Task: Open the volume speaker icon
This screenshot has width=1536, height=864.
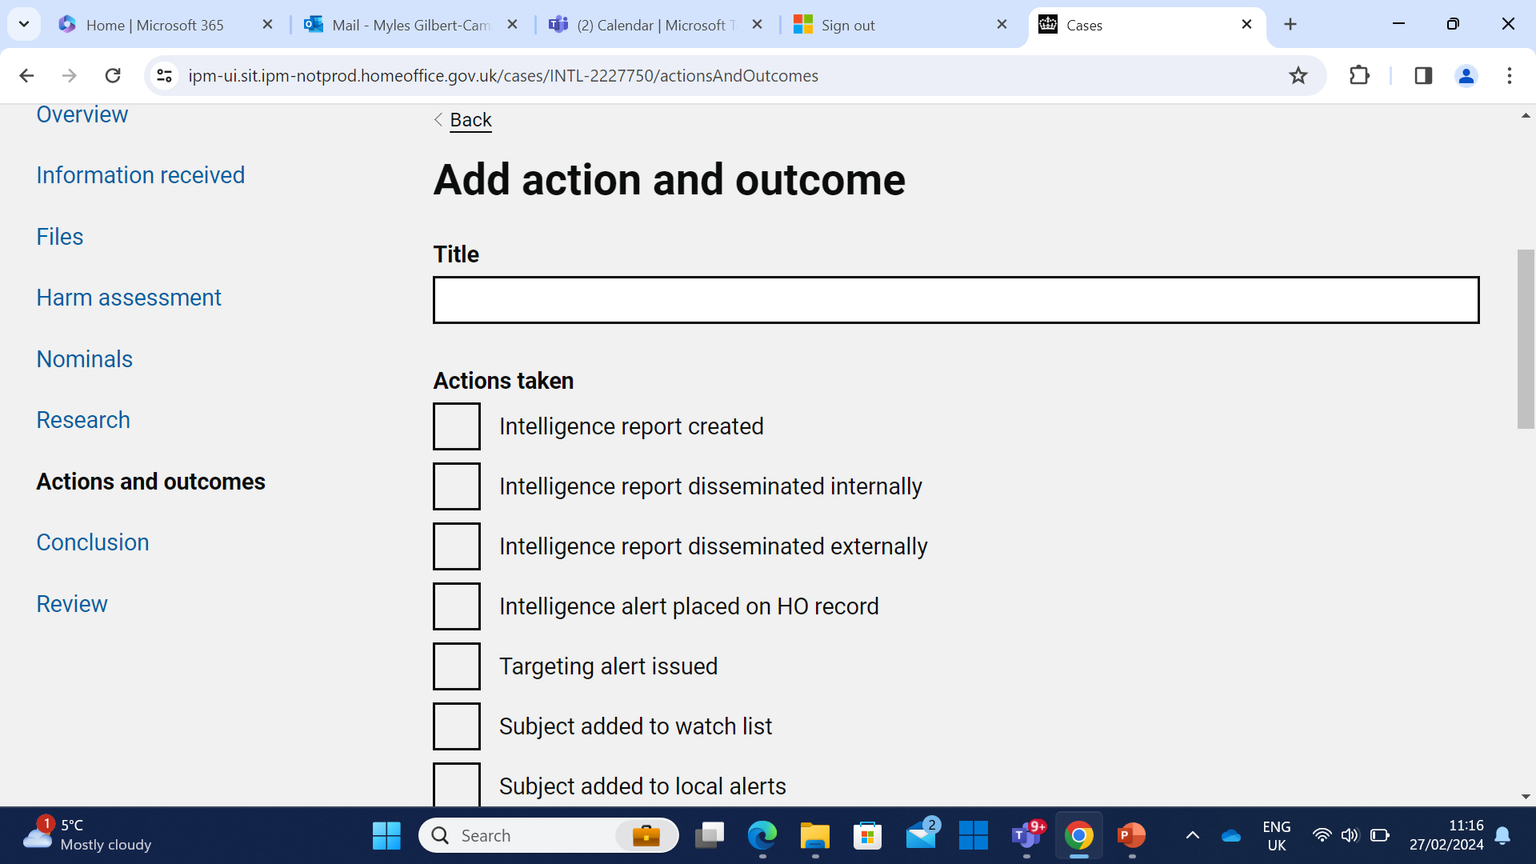Action: point(1350,835)
